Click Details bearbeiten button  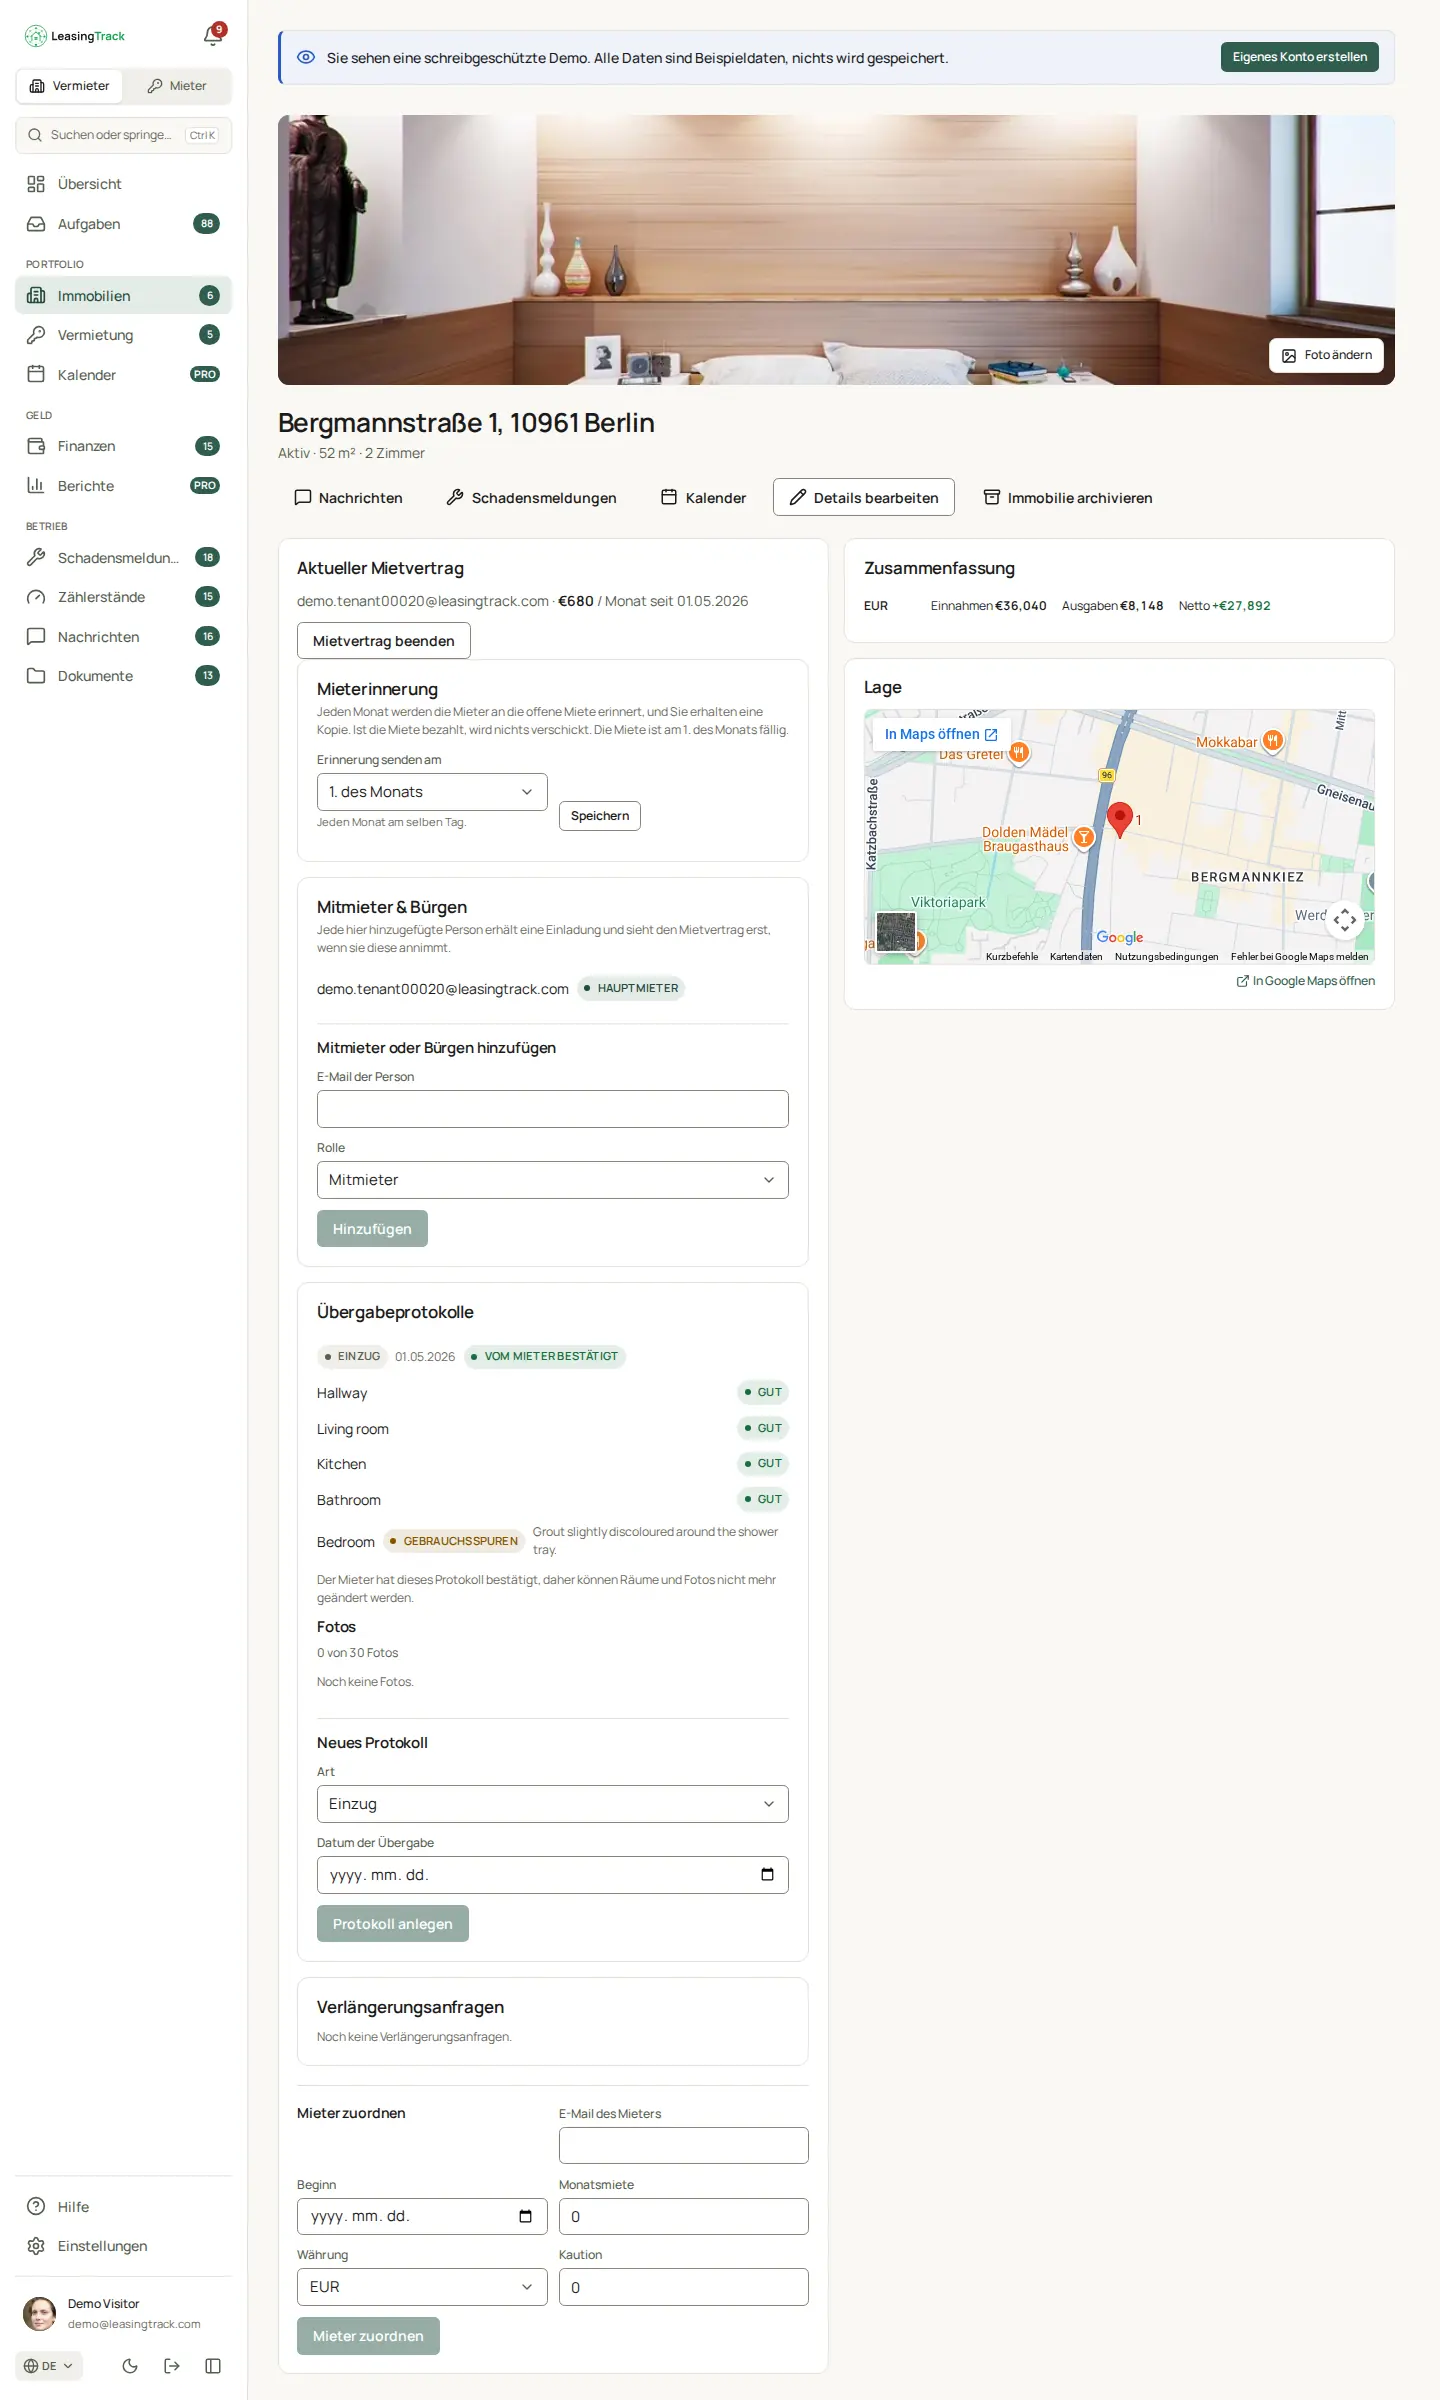(x=864, y=498)
